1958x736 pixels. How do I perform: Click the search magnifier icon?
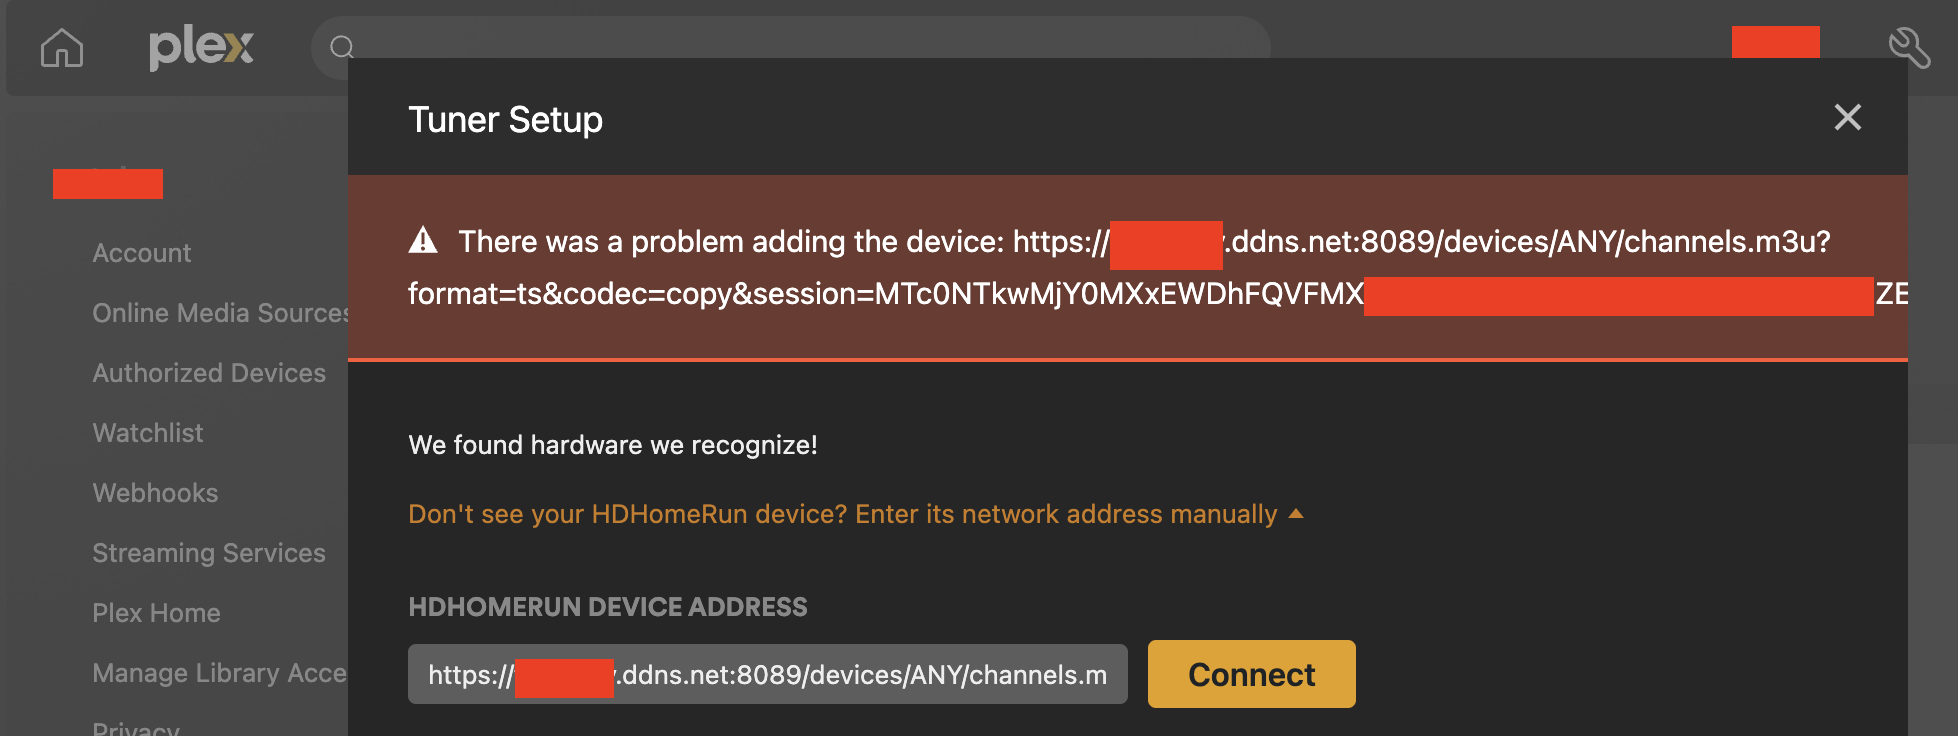[x=342, y=47]
